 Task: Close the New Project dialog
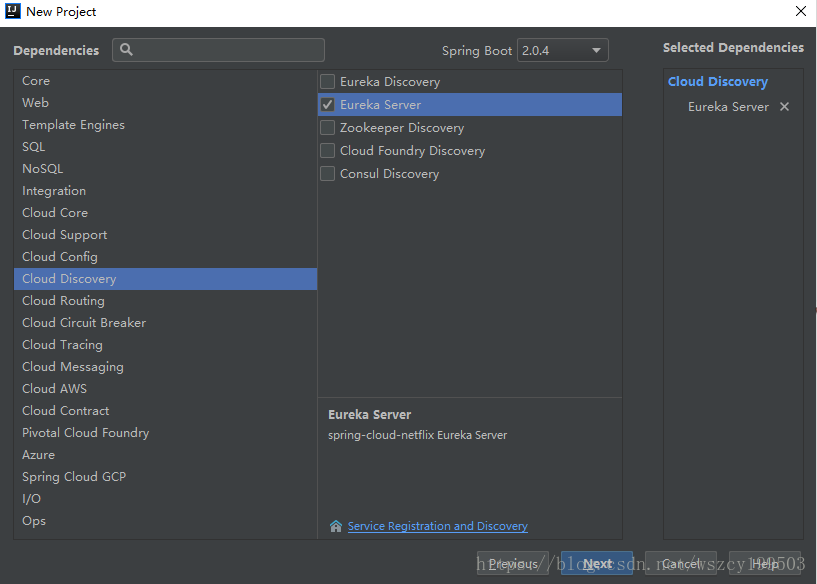tap(801, 11)
